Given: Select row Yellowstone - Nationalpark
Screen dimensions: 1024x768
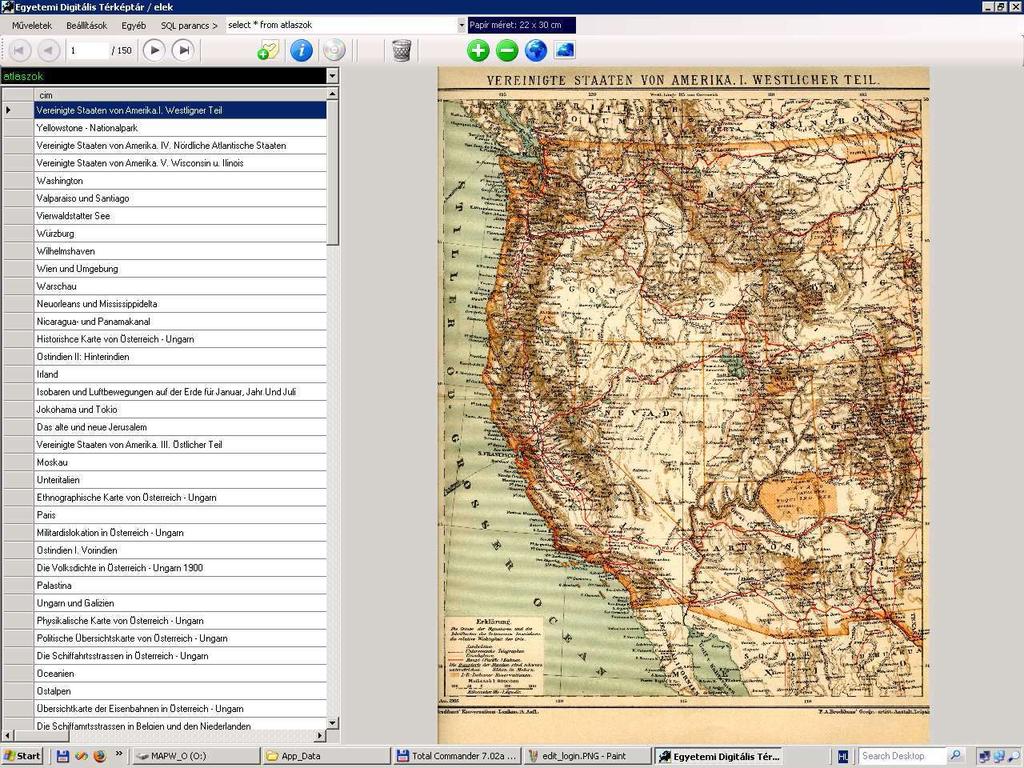Looking at the screenshot, I should point(180,128).
